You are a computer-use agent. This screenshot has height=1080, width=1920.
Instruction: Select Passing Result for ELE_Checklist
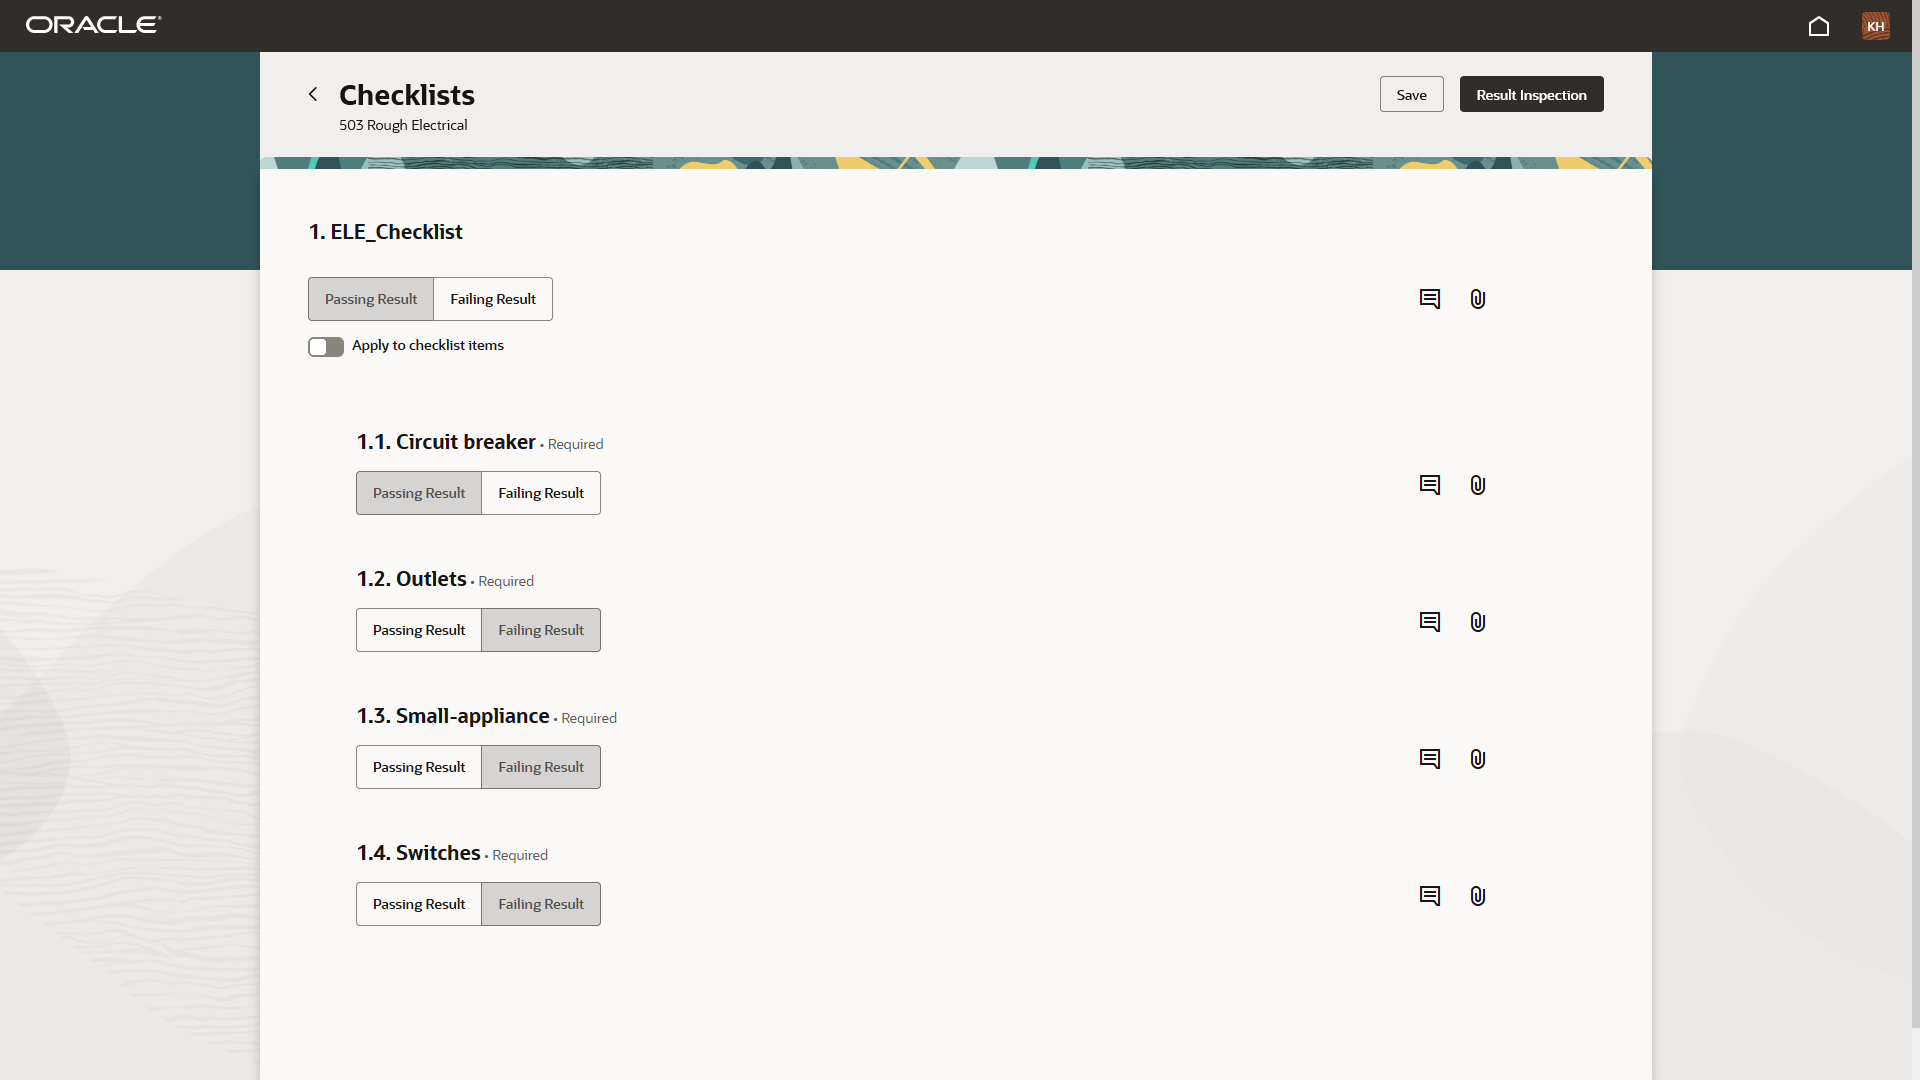pyautogui.click(x=371, y=298)
